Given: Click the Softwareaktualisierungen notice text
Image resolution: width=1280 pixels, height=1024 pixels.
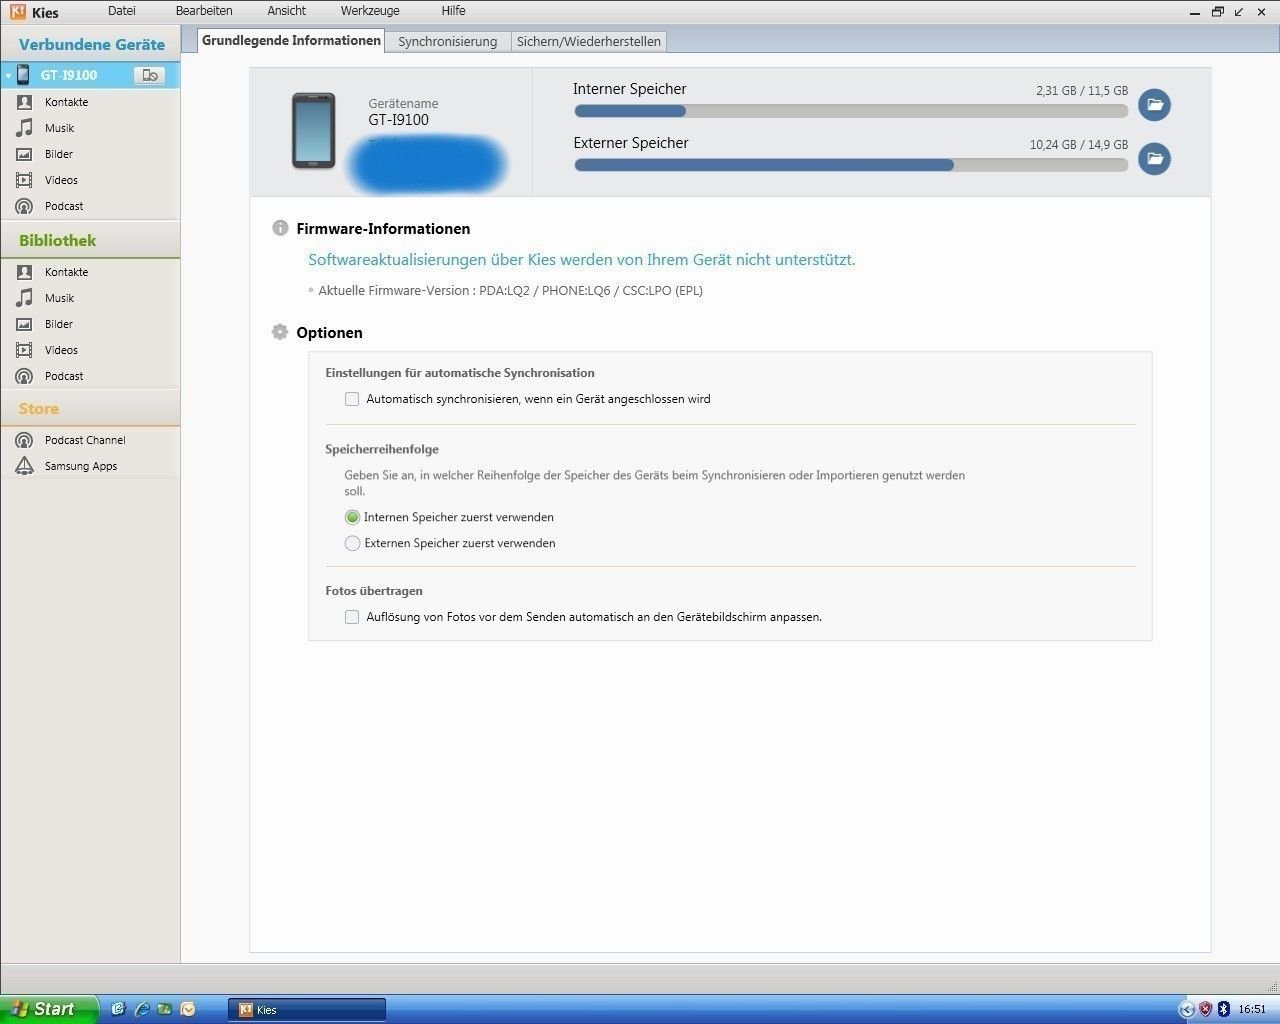Looking at the screenshot, I should pos(581,260).
